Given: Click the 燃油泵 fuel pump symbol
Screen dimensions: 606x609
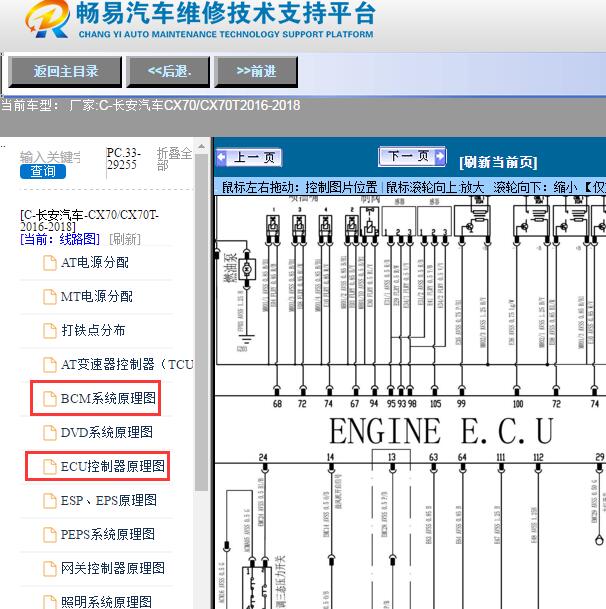Looking at the screenshot, I should point(247,269).
